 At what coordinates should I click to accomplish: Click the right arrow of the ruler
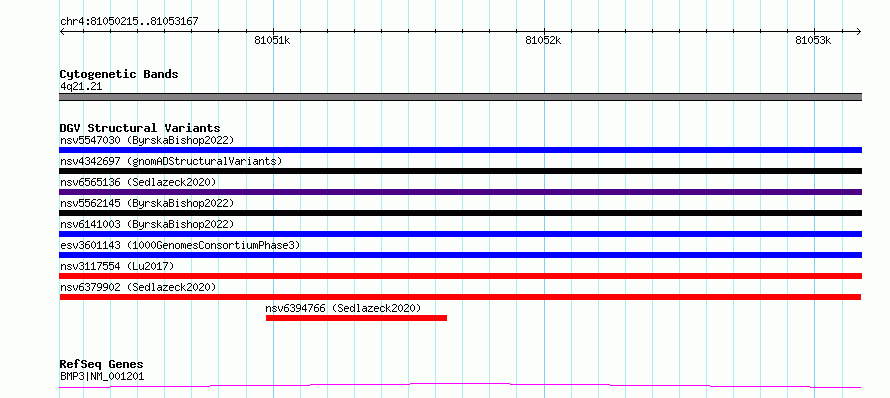(859, 31)
